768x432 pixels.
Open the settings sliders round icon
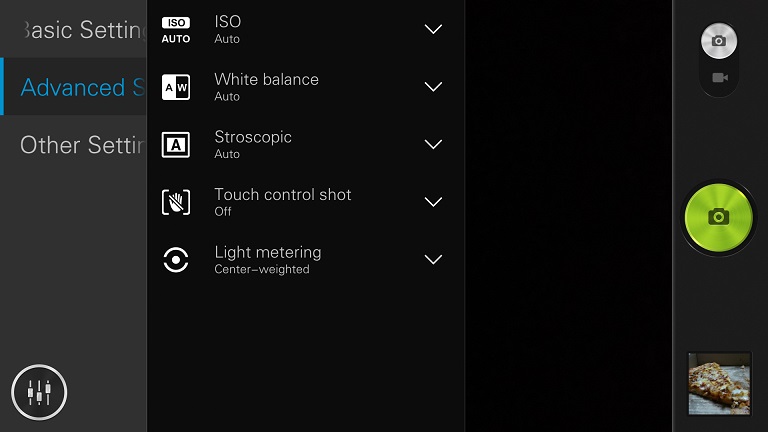(x=39, y=392)
